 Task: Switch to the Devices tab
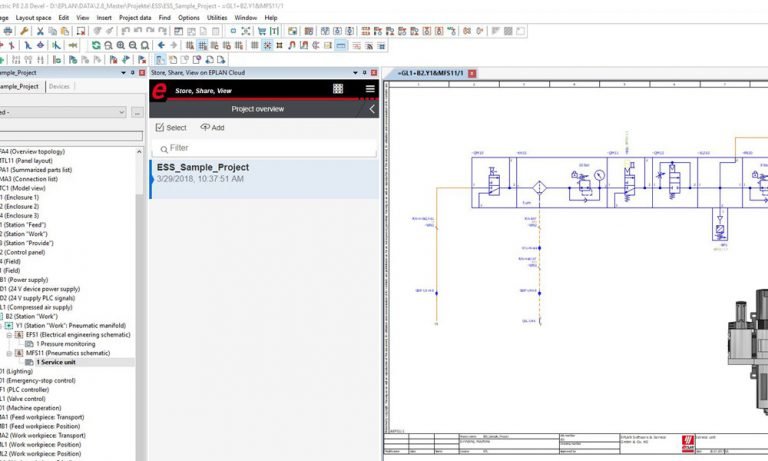[x=59, y=86]
